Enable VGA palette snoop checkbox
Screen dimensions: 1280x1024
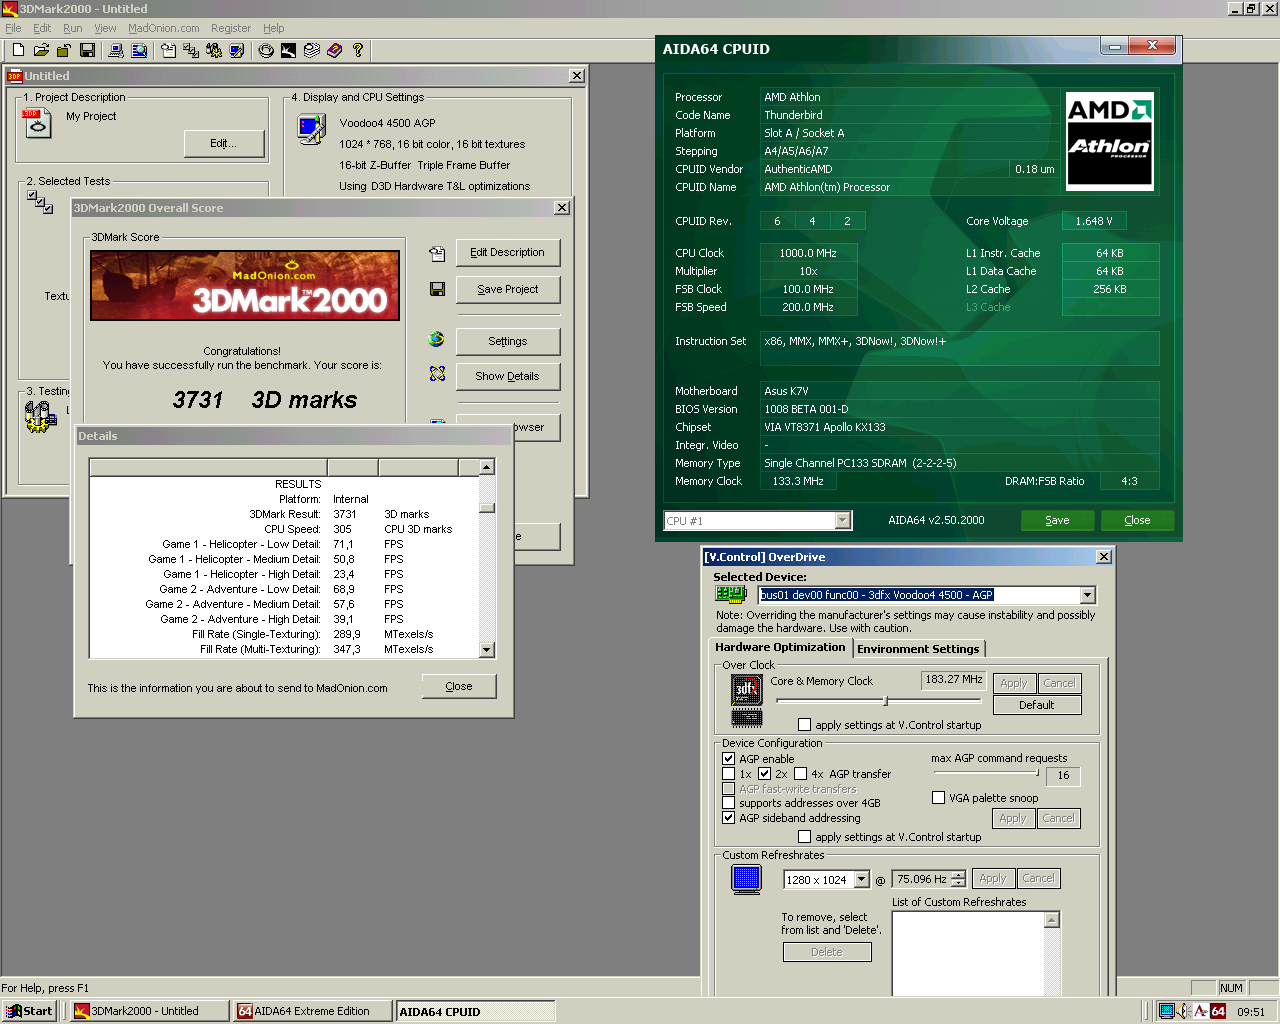(939, 798)
